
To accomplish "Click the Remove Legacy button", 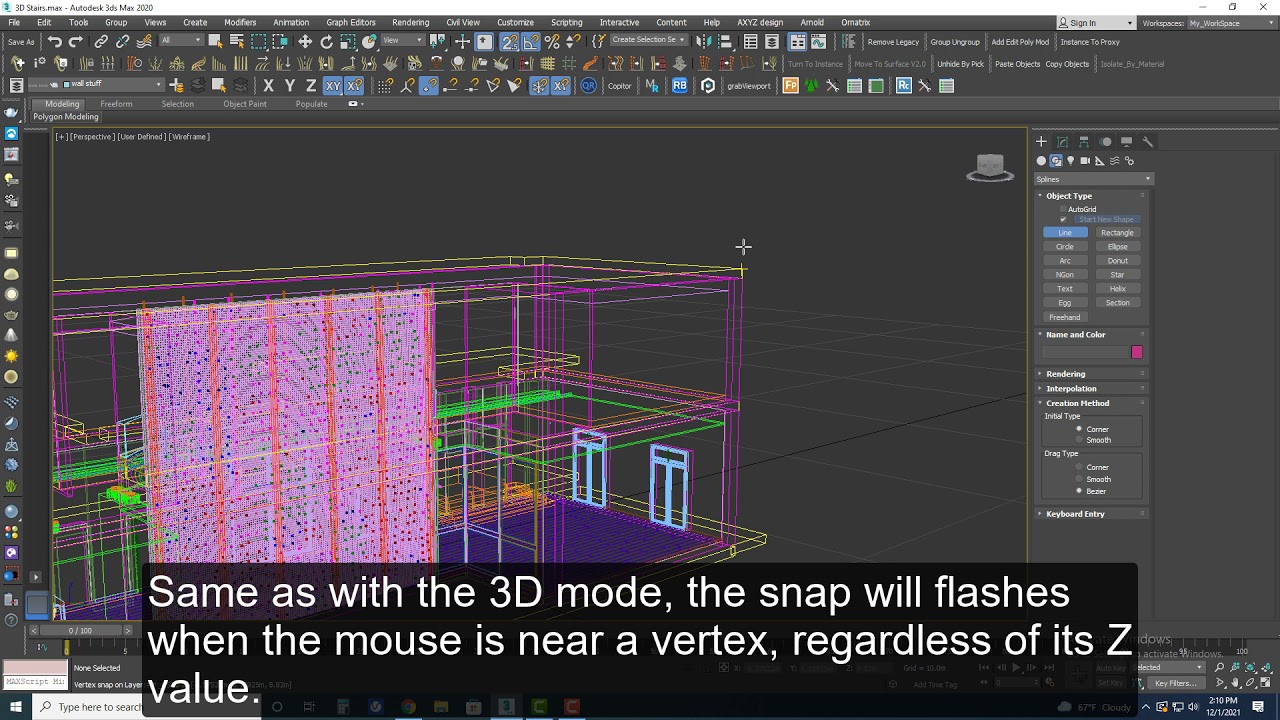I will coord(893,42).
